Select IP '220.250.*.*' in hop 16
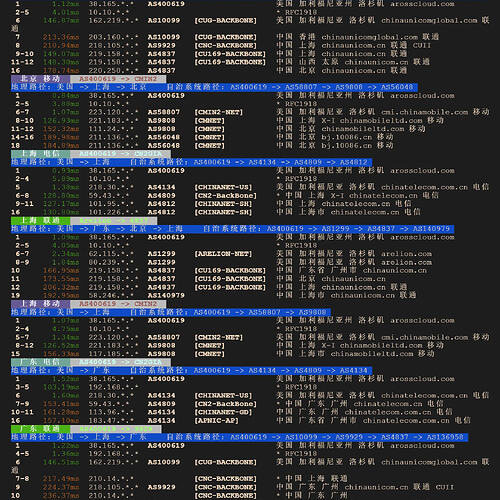500x500 pixels. [x=113, y=70]
